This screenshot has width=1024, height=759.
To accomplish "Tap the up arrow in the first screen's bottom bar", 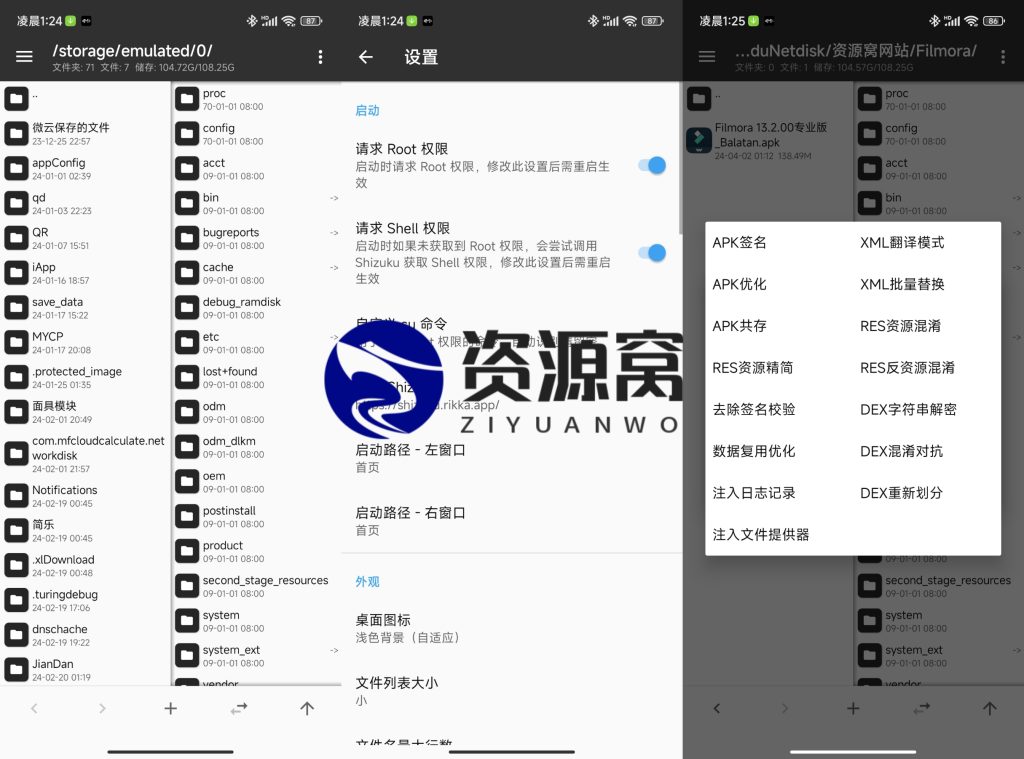I will click(x=307, y=709).
